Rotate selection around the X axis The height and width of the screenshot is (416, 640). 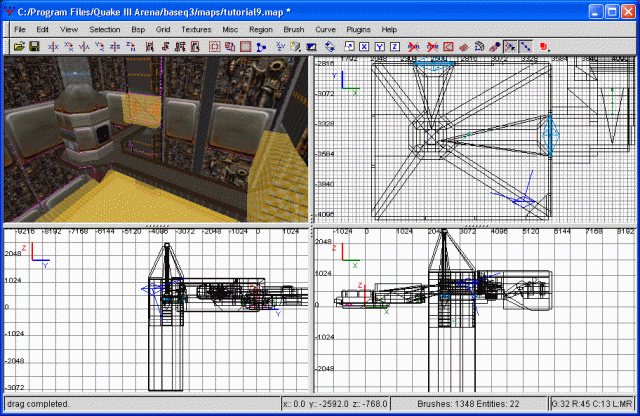tap(69, 47)
